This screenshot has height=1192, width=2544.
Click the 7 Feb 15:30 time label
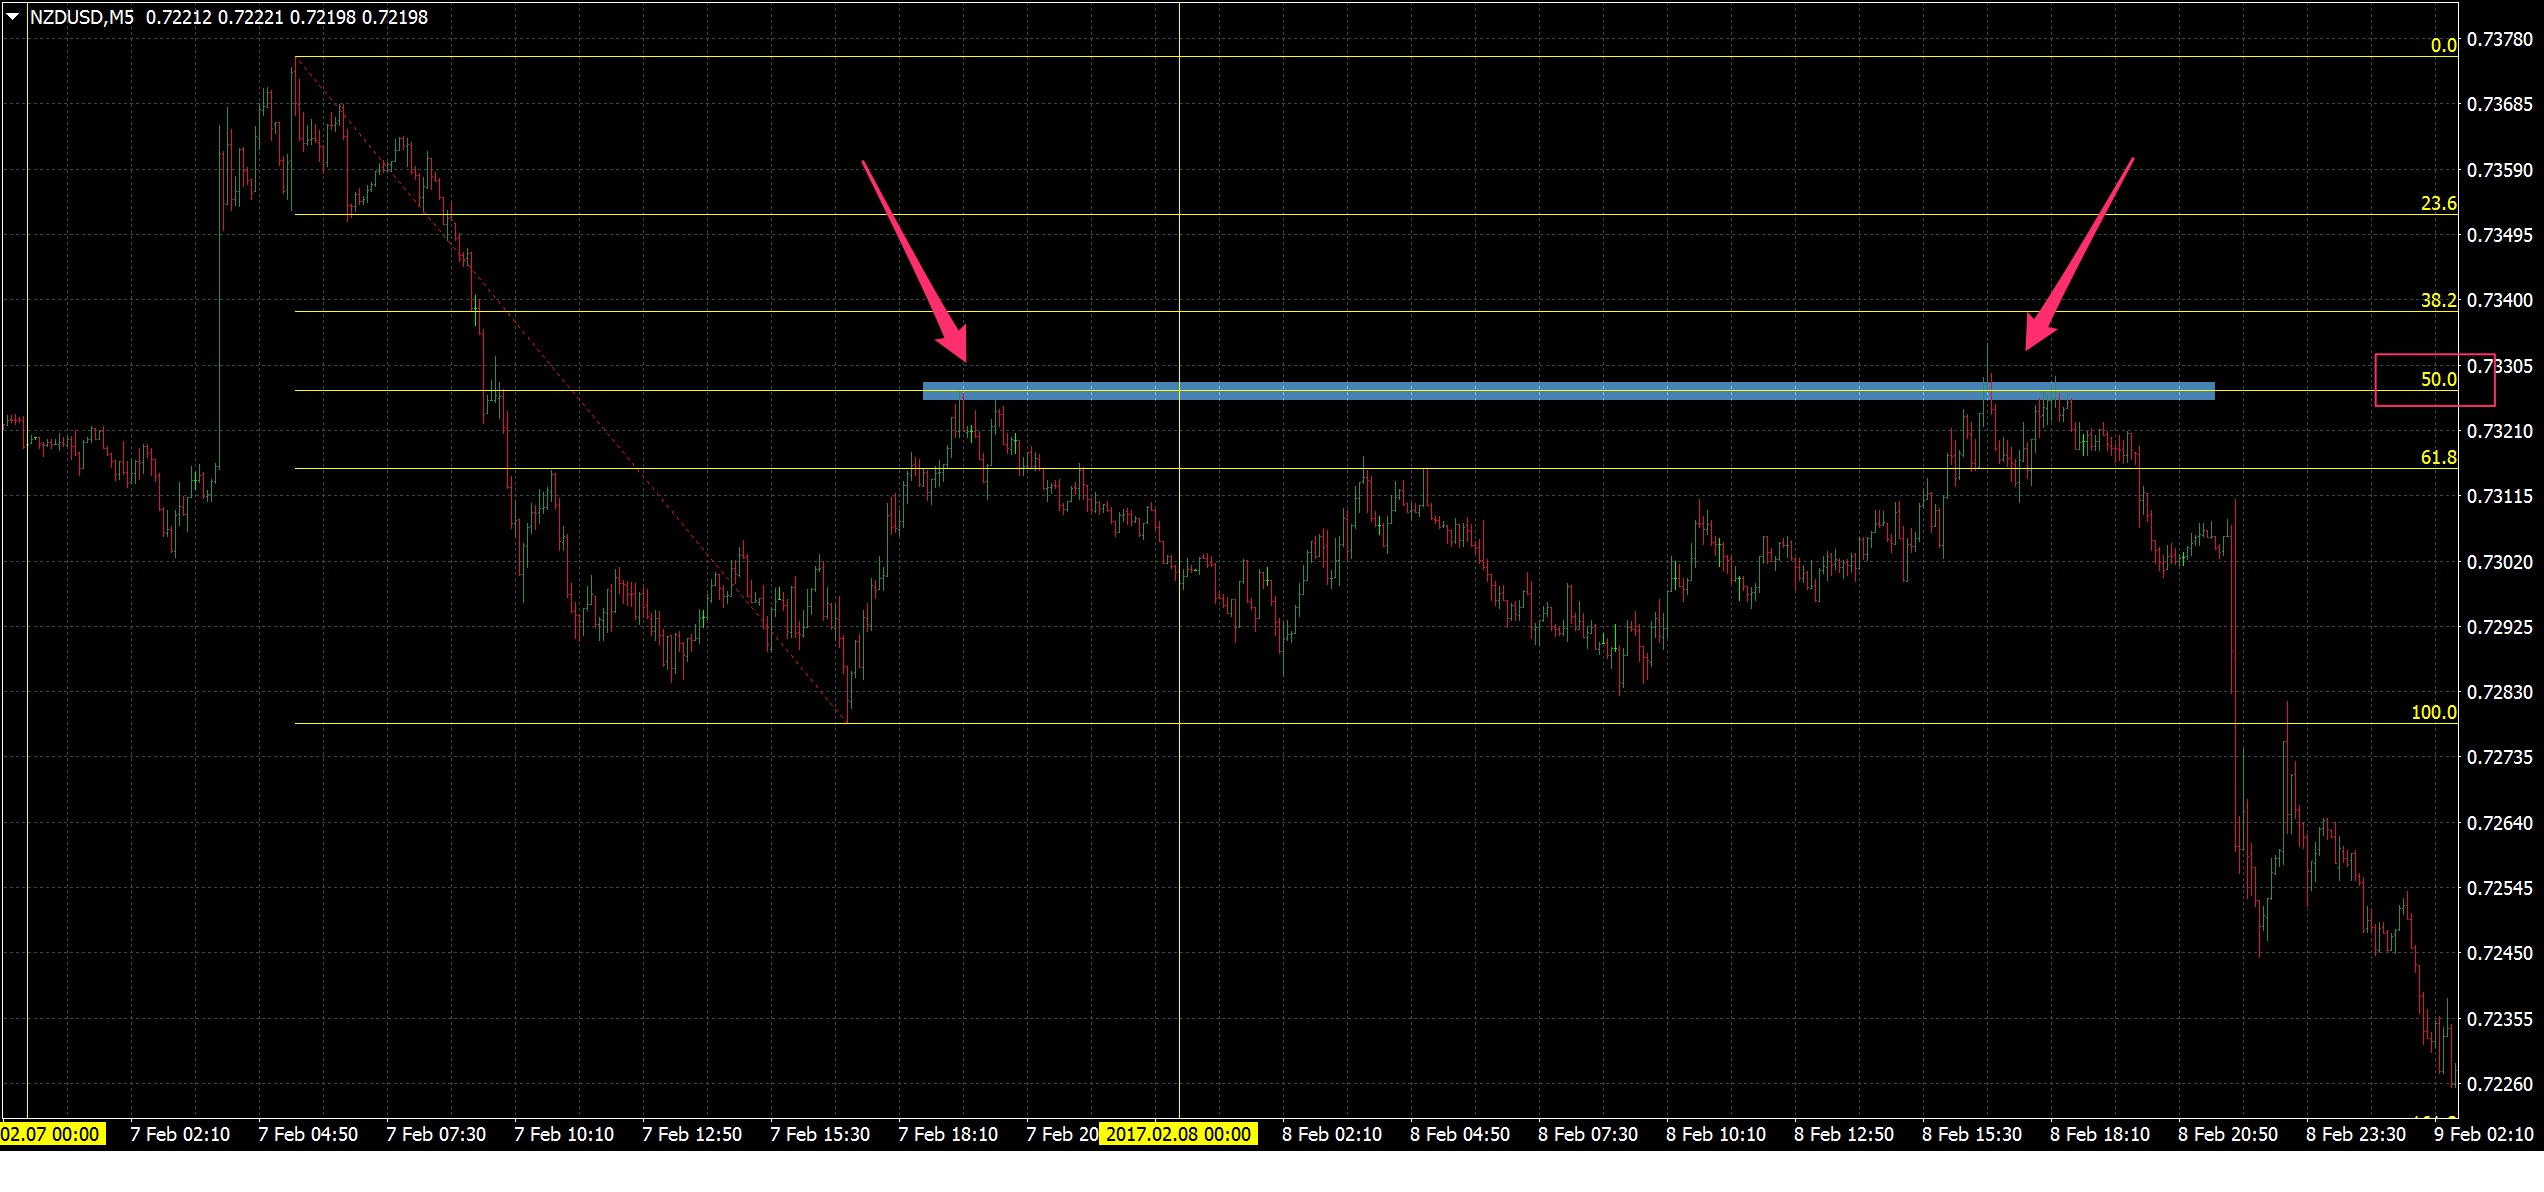820,1134
